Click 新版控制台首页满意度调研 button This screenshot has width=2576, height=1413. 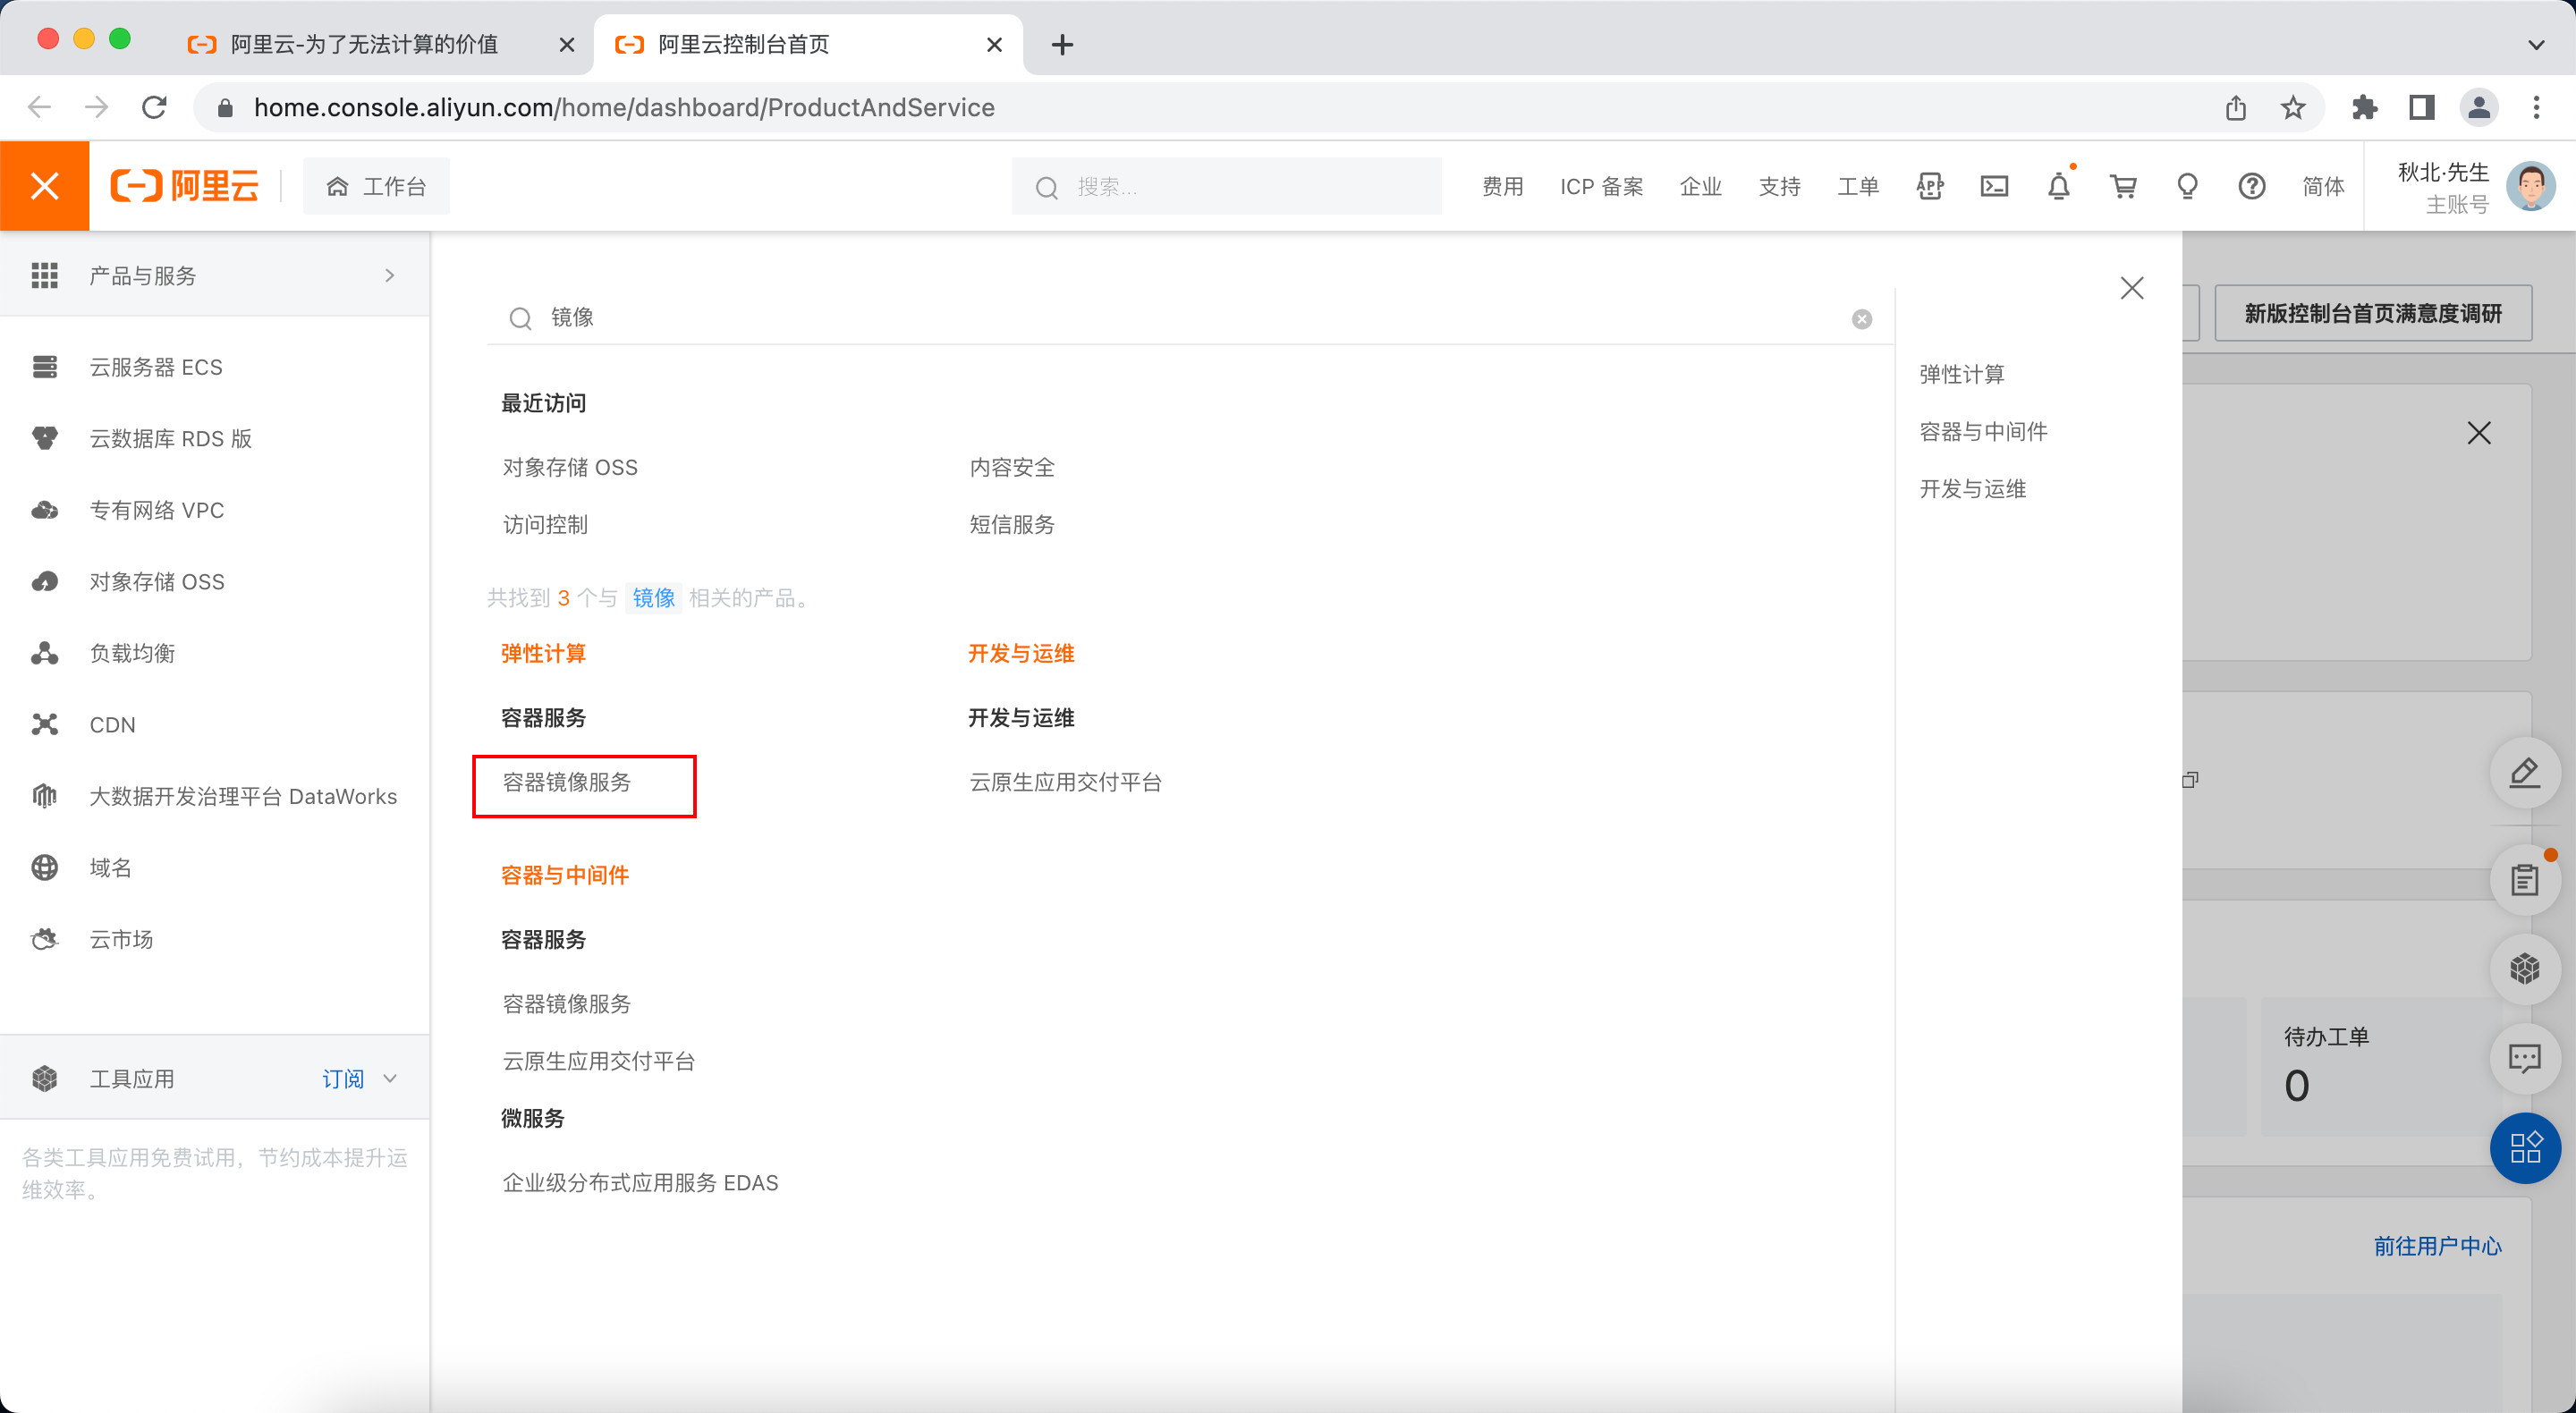tap(2373, 313)
